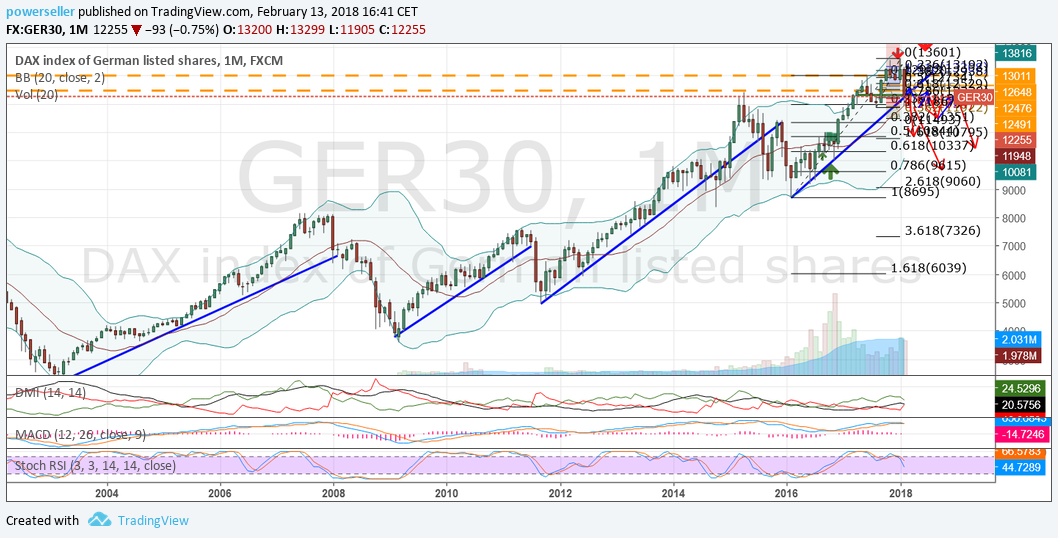Click the 2016 time axis label
This screenshot has height=538, width=1058.
[787, 492]
